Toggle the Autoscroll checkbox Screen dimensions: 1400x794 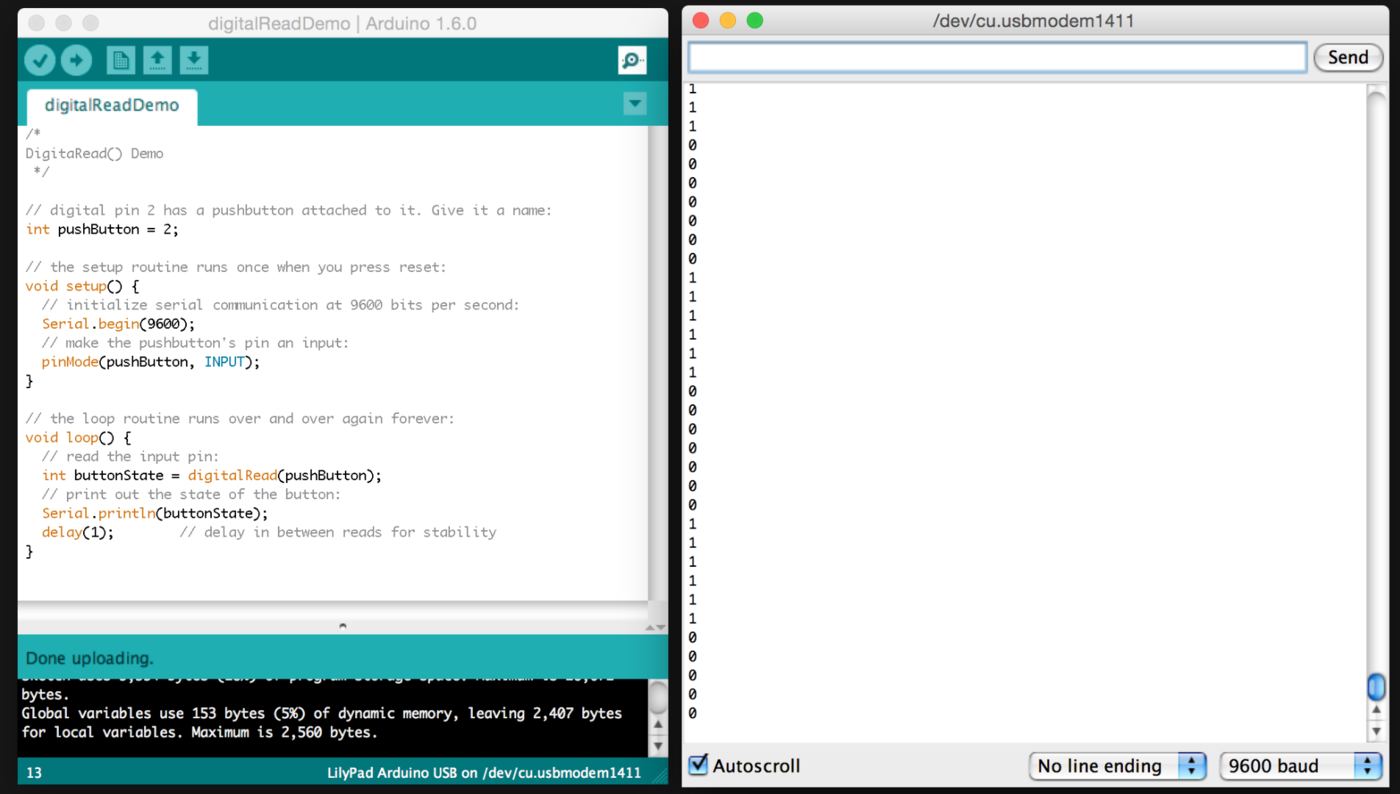point(699,765)
